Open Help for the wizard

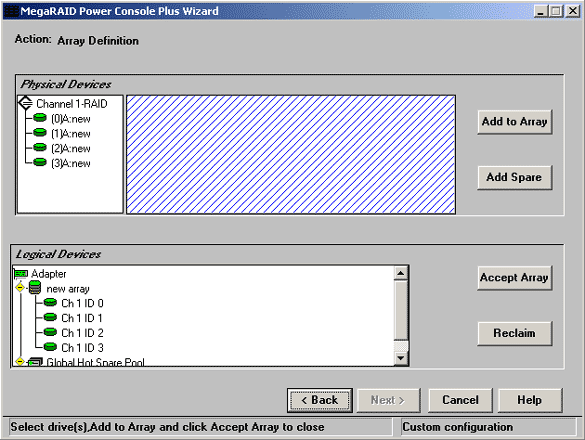click(x=530, y=400)
